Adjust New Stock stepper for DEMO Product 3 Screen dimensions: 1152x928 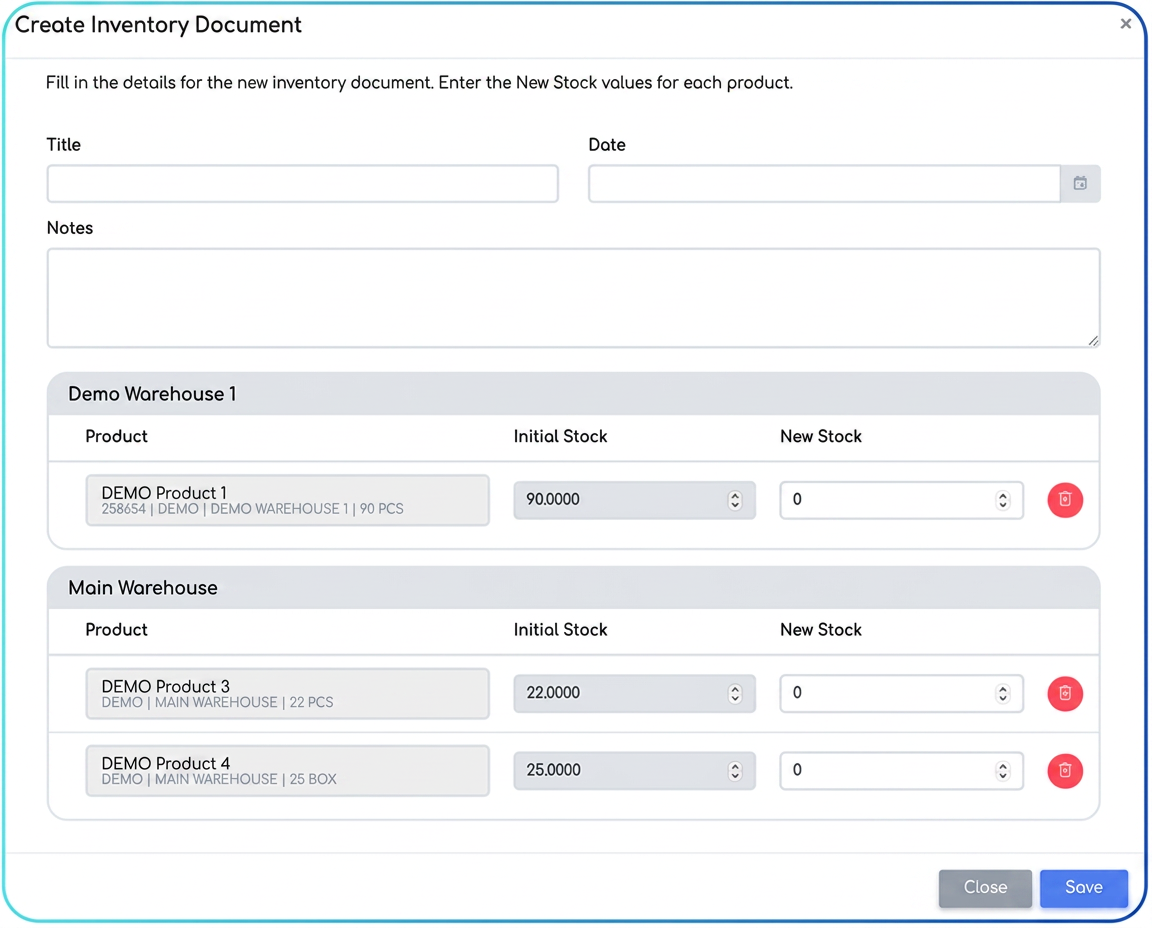click(1003, 694)
